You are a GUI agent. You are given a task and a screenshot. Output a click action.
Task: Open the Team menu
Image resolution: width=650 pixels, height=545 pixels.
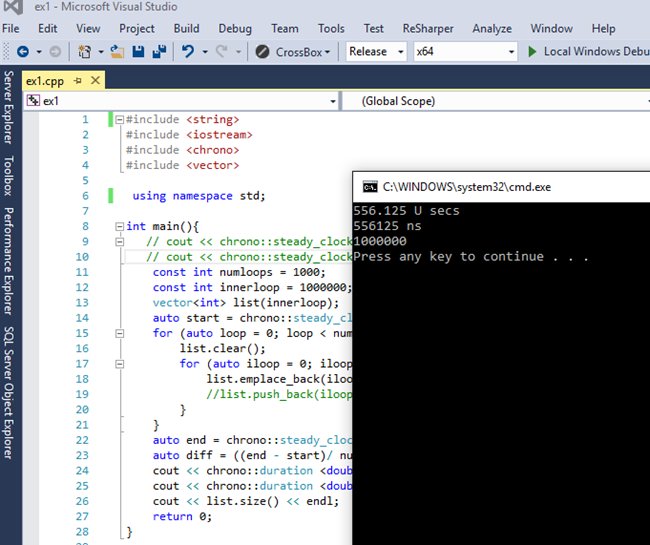pyautogui.click(x=285, y=29)
